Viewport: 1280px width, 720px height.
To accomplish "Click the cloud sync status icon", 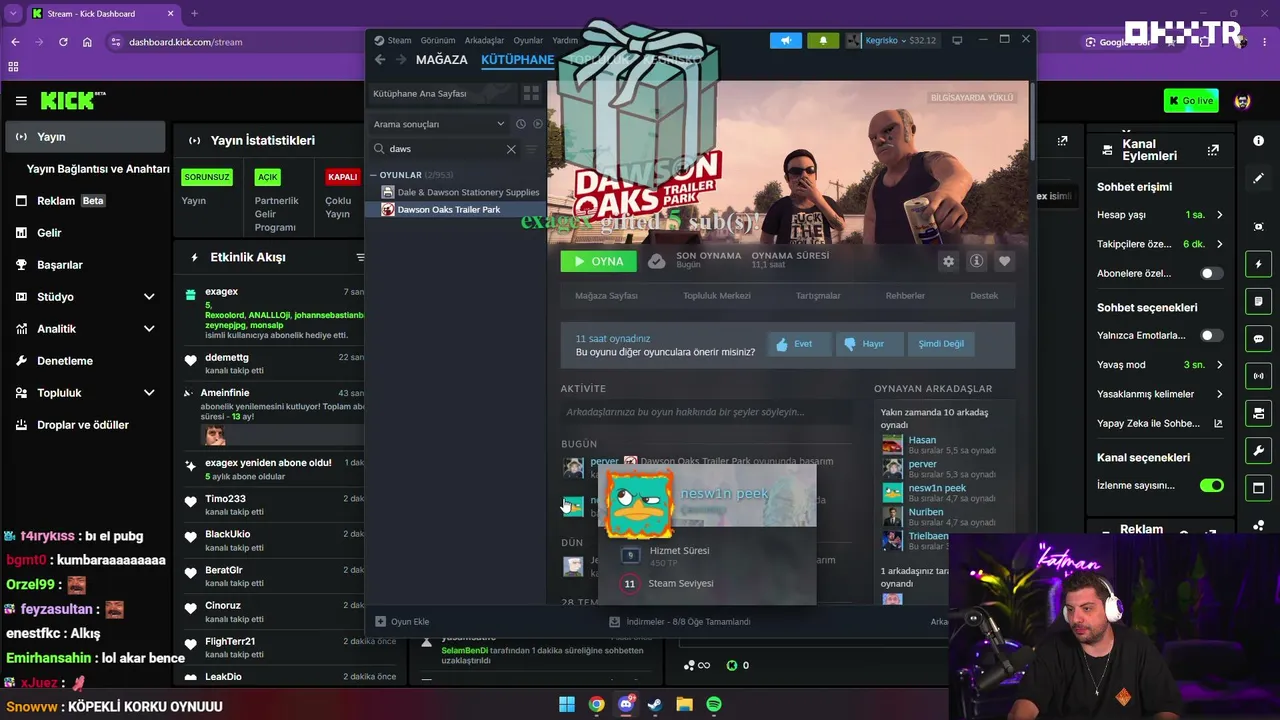I will [x=656, y=261].
